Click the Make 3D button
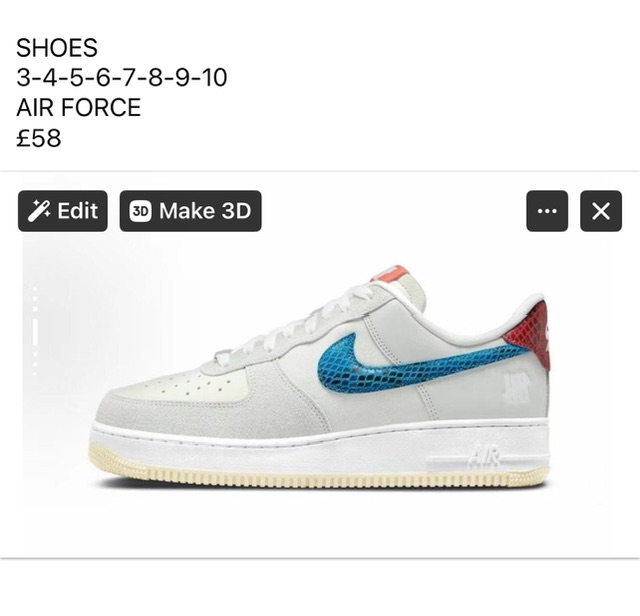 tap(191, 211)
